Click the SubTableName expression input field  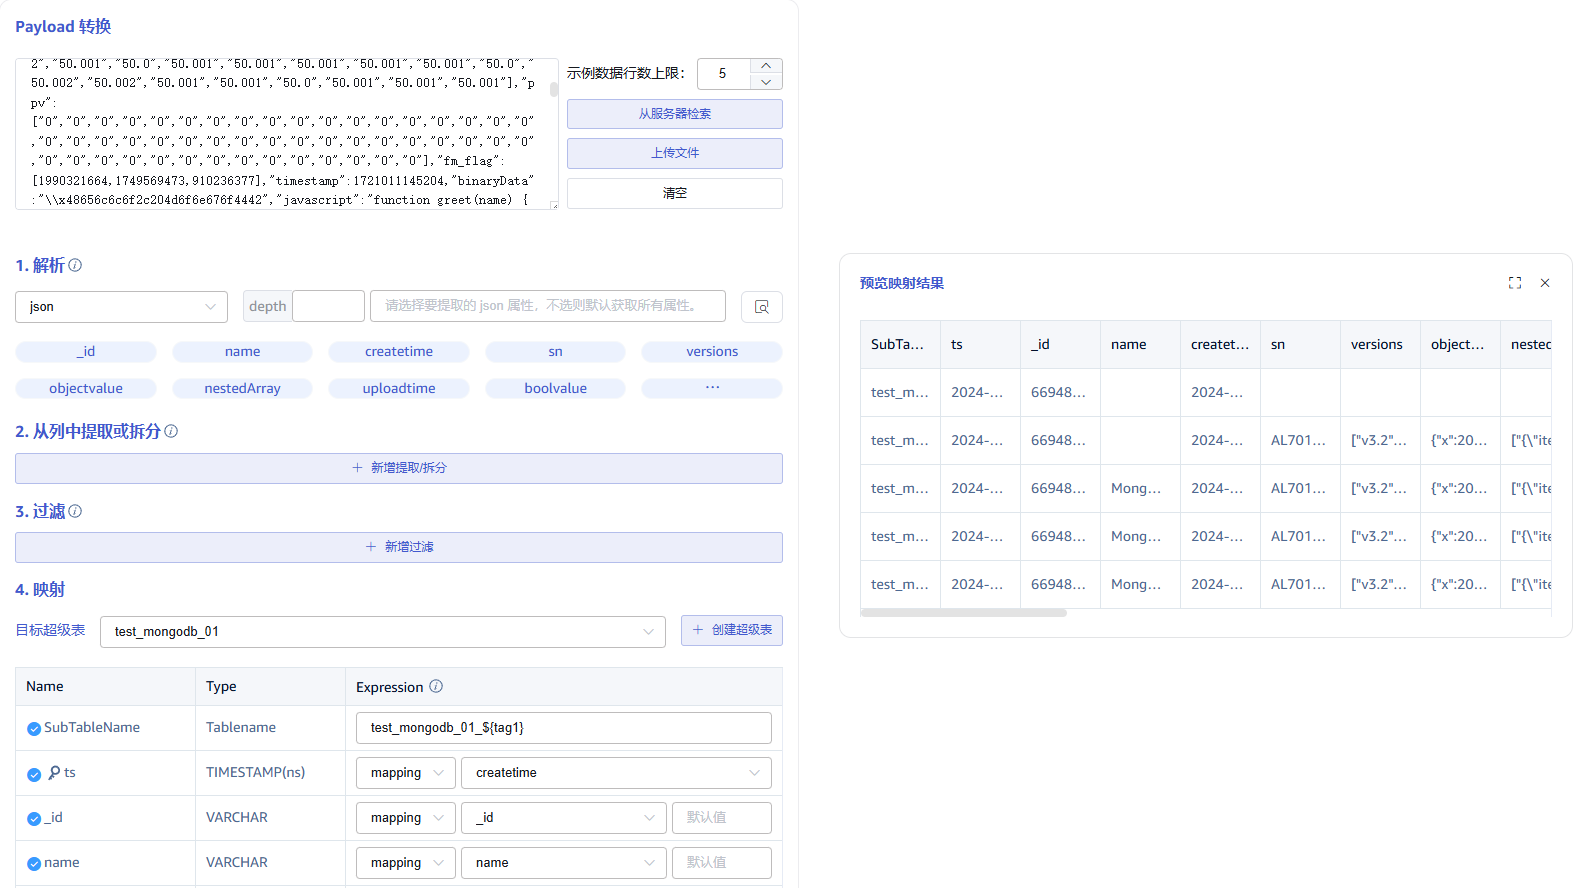[563, 728]
